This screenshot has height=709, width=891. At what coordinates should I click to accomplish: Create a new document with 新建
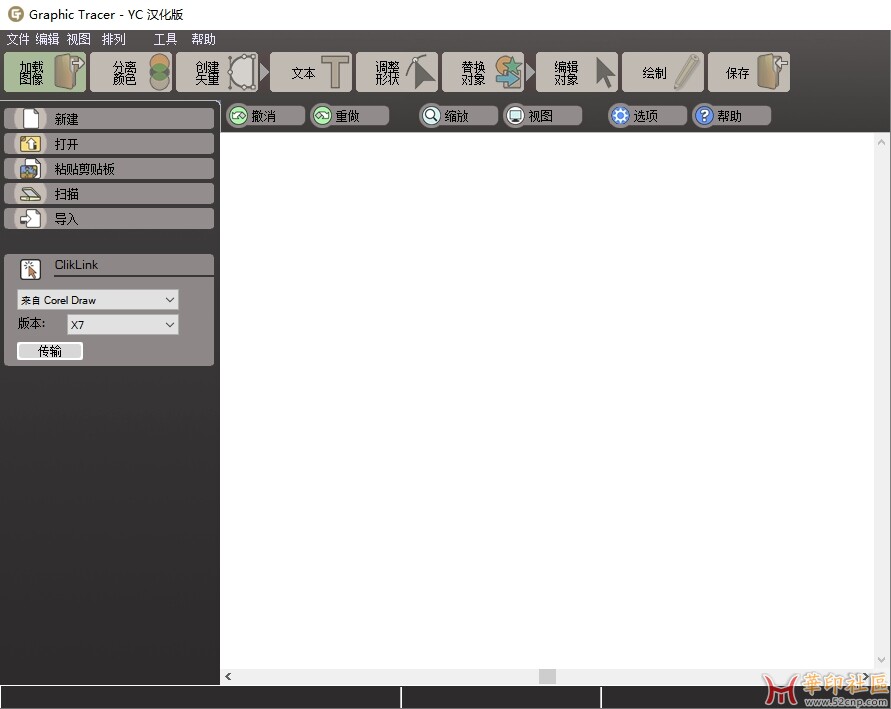(109, 119)
